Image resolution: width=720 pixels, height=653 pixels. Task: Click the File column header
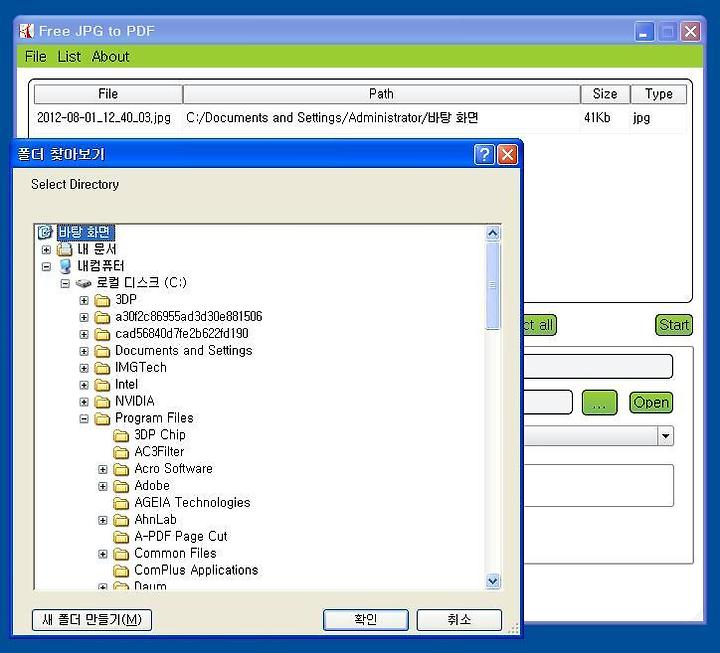[108, 94]
